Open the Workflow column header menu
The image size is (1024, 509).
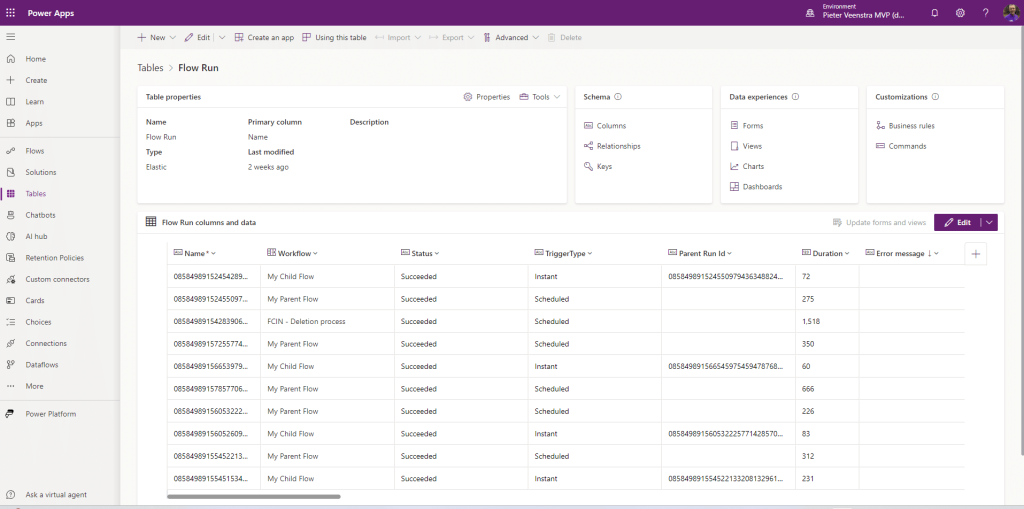point(293,254)
